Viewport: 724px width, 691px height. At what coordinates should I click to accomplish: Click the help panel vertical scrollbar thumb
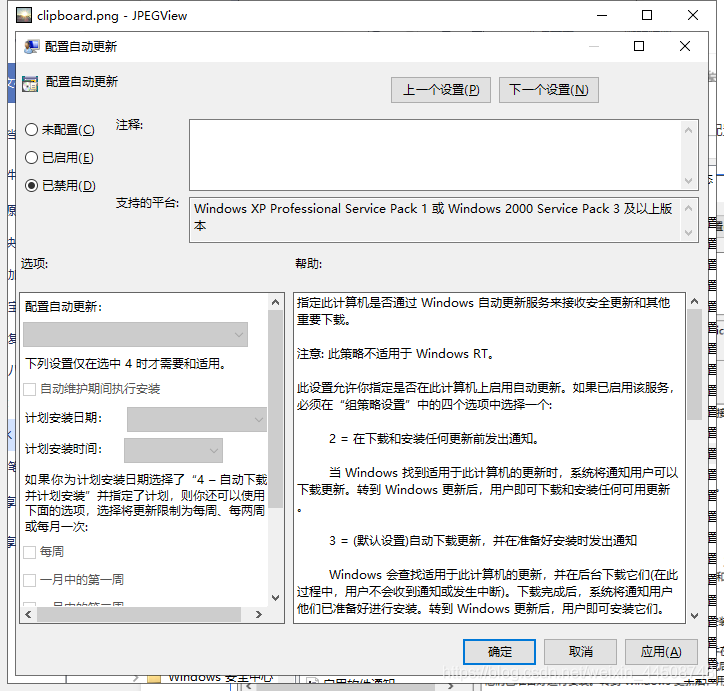(x=694, y=364)
